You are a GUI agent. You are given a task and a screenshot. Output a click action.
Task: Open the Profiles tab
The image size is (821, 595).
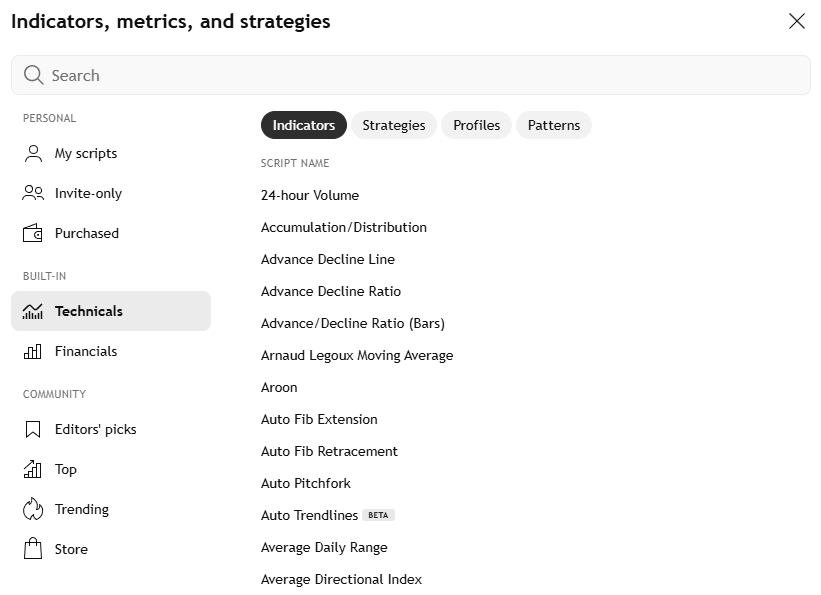476,125
